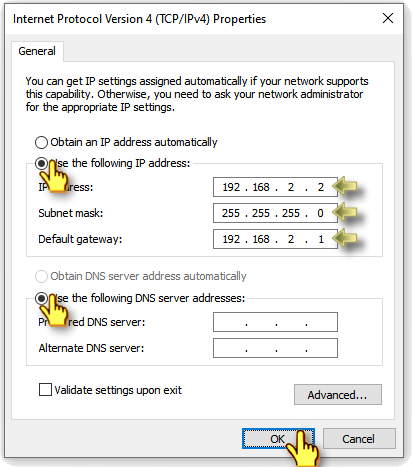
Task: Click the OK button
Action: 278,439
